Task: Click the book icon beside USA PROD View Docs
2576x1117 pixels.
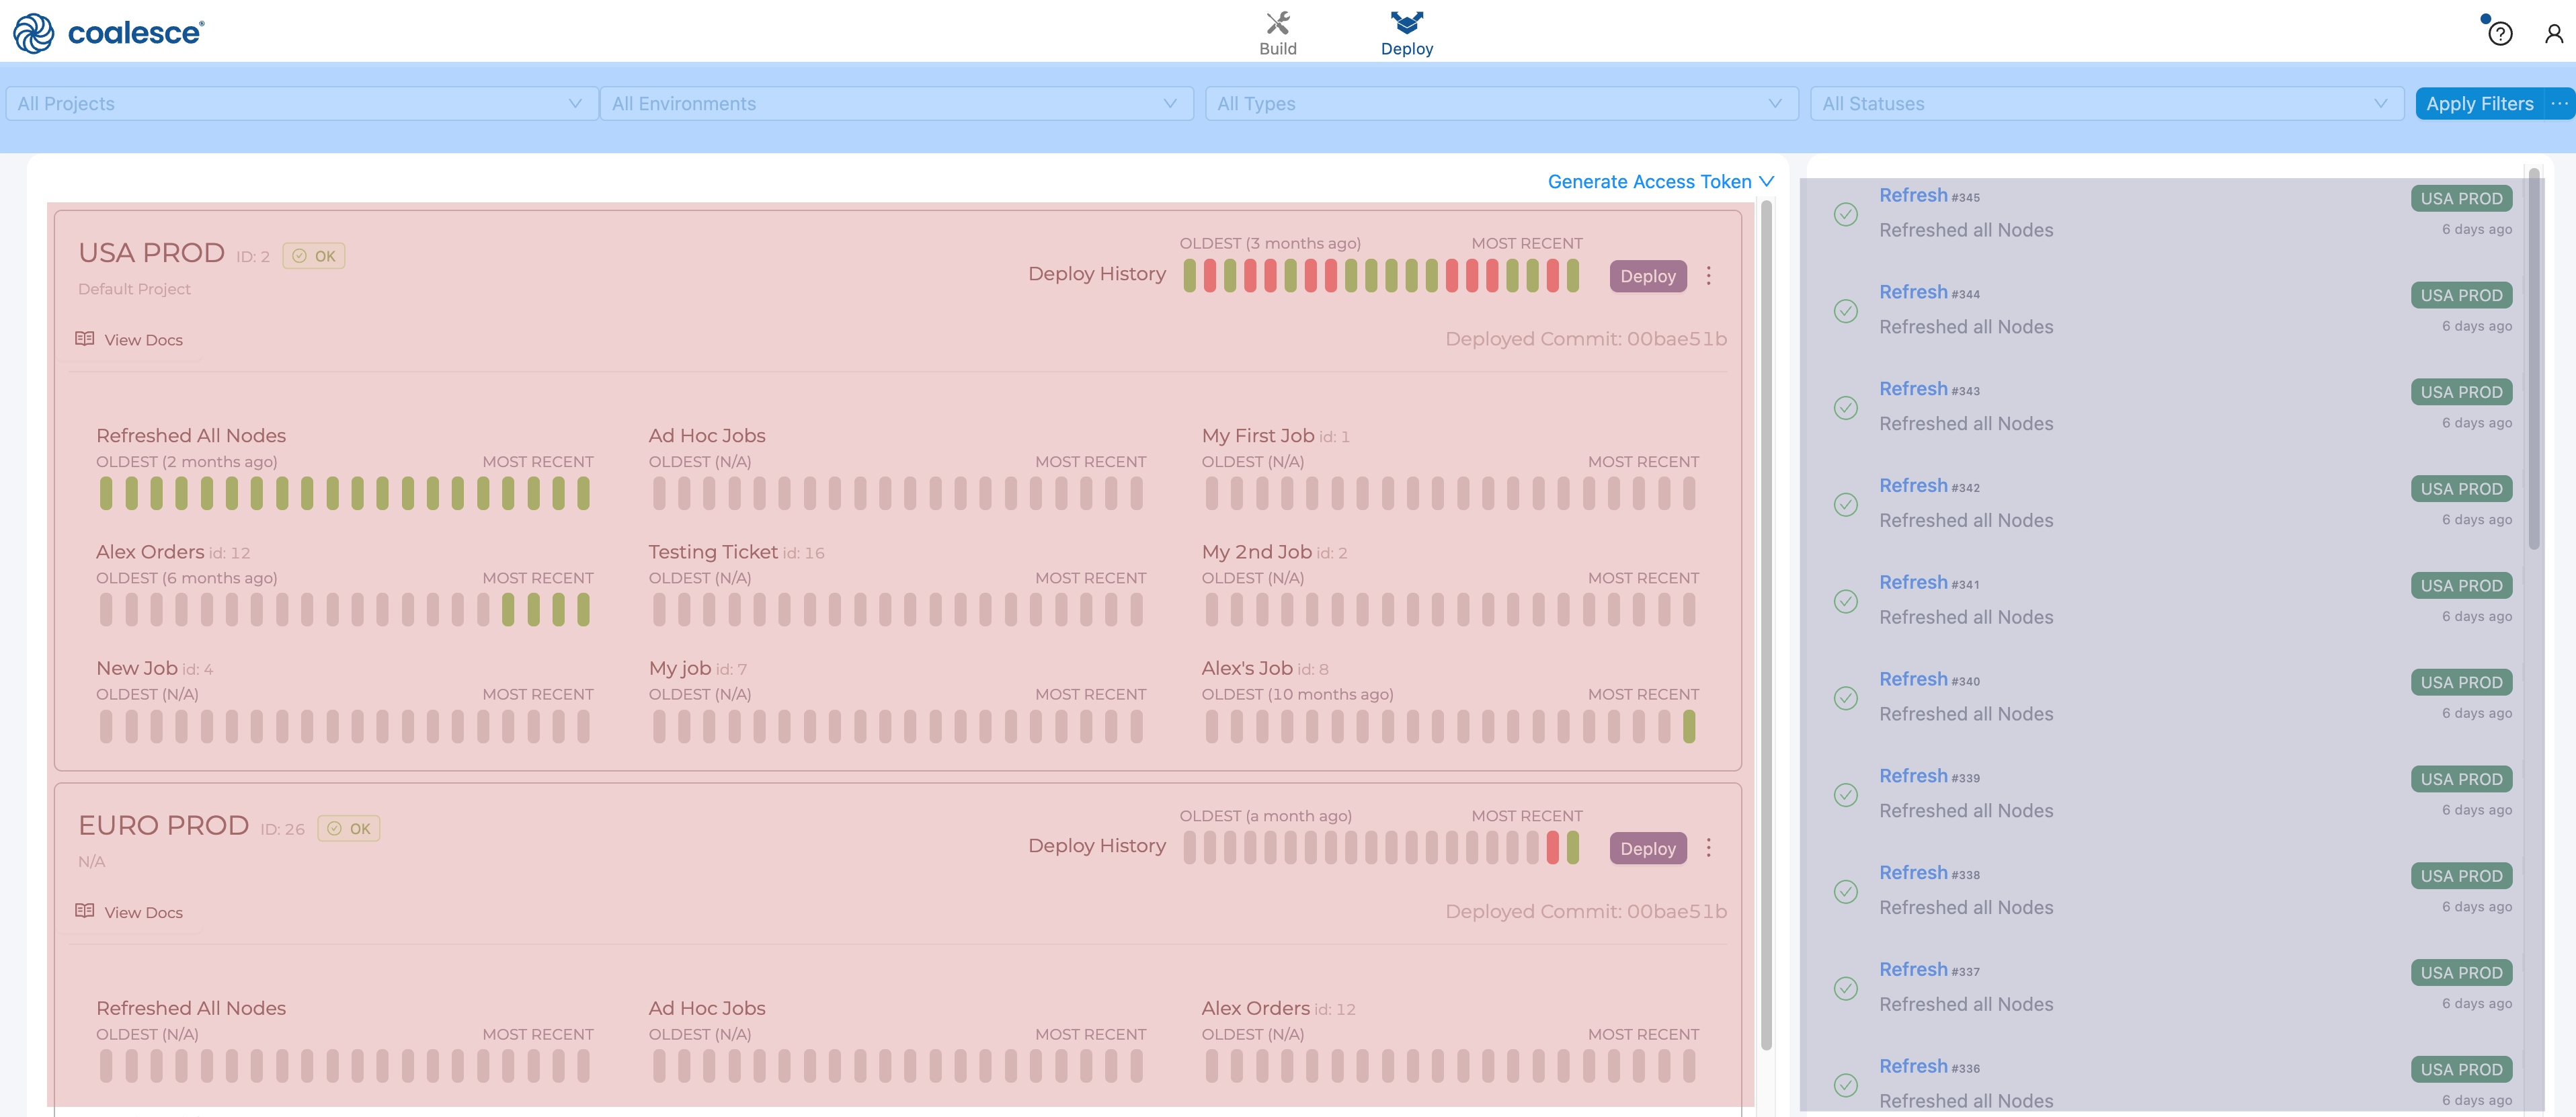Action: click(85, 339)
